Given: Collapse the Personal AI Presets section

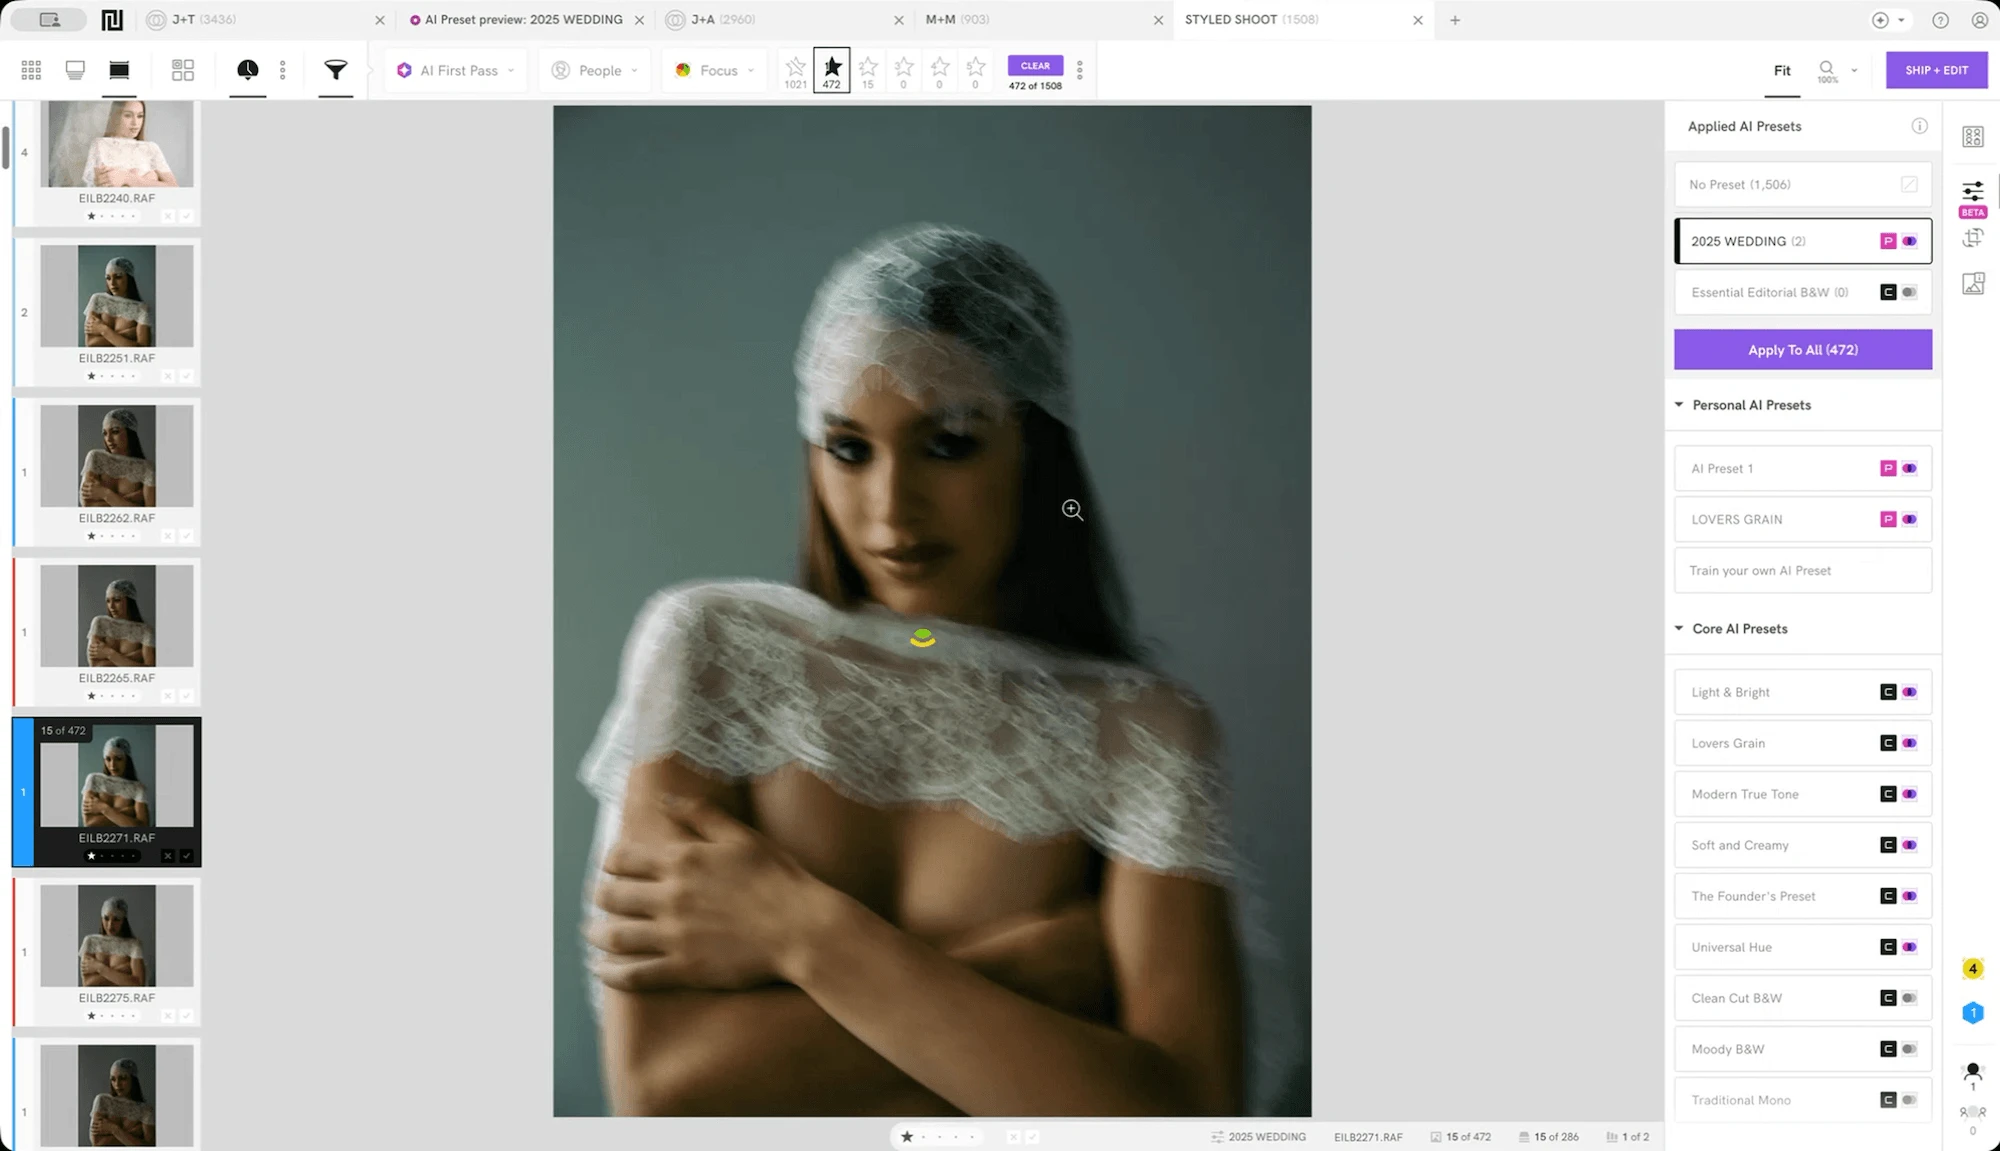Looking at the screenshot, I should point(1679,405).
